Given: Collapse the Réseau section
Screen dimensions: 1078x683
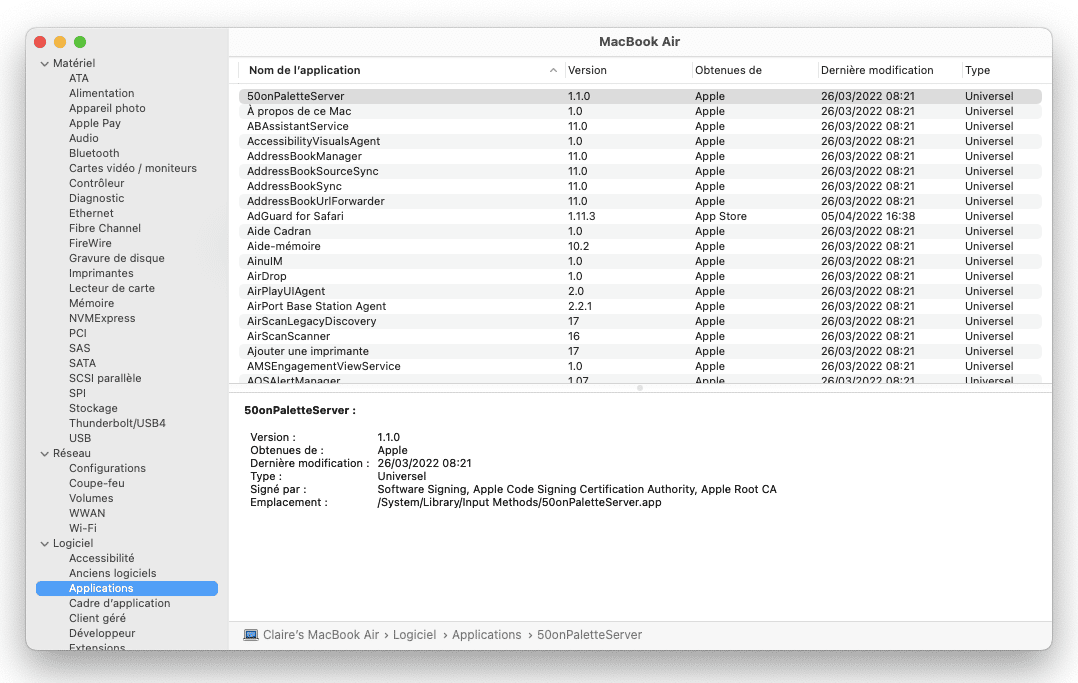Looking at the screenshot, I should pyautogui.click(x=44, y=454).
